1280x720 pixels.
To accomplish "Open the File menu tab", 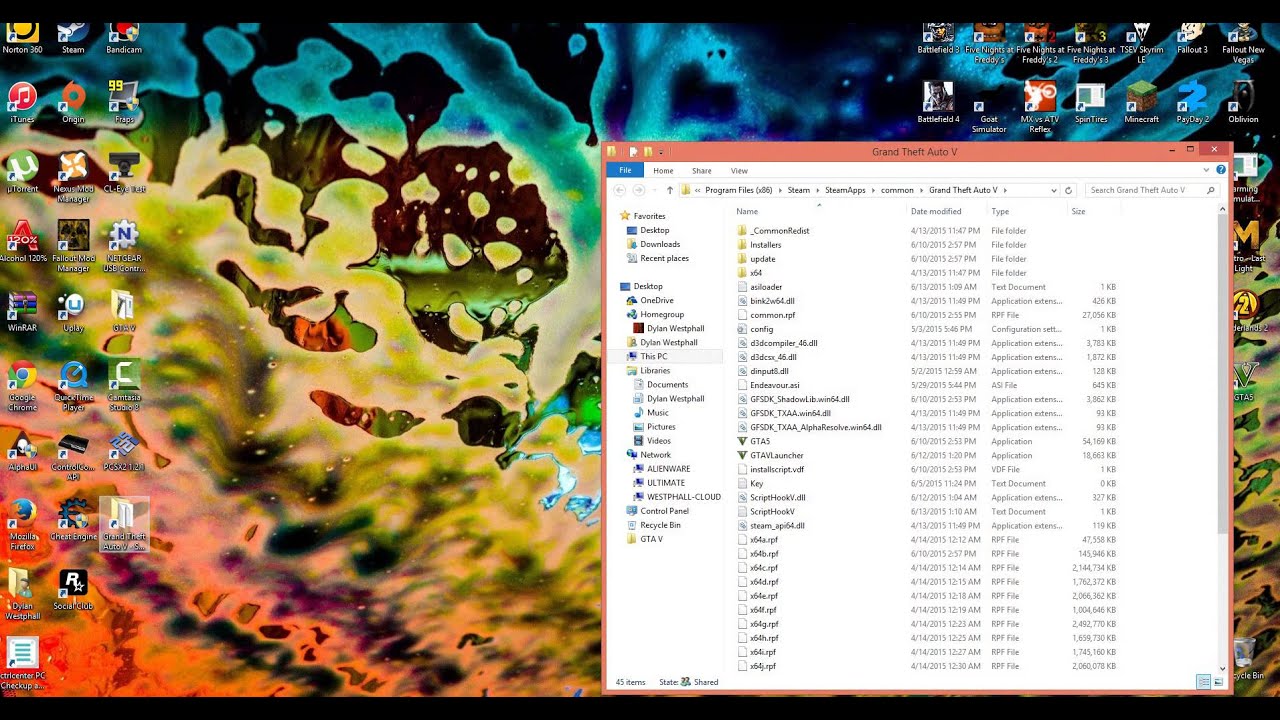I will (625, 171).
